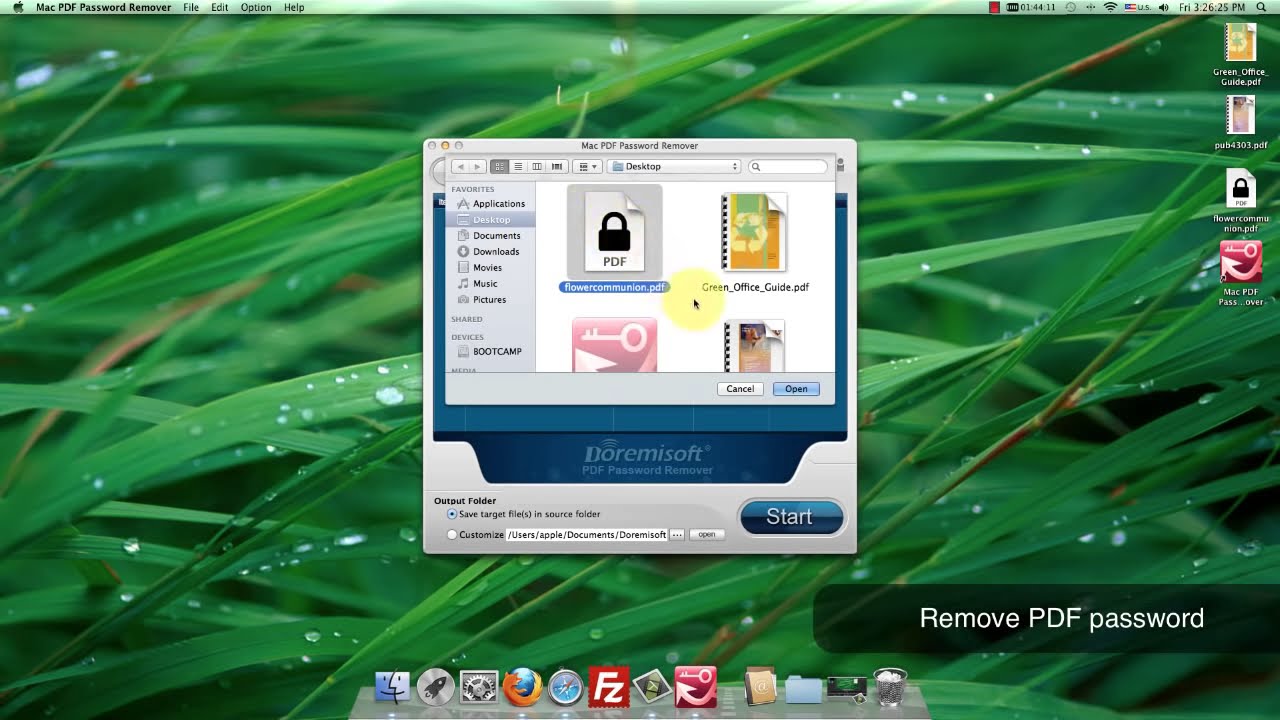Image resolution: width=1280 pixels, height=720 pixels.
Task: Open Finder from the Dock
Action: click(x=392, y=687)
